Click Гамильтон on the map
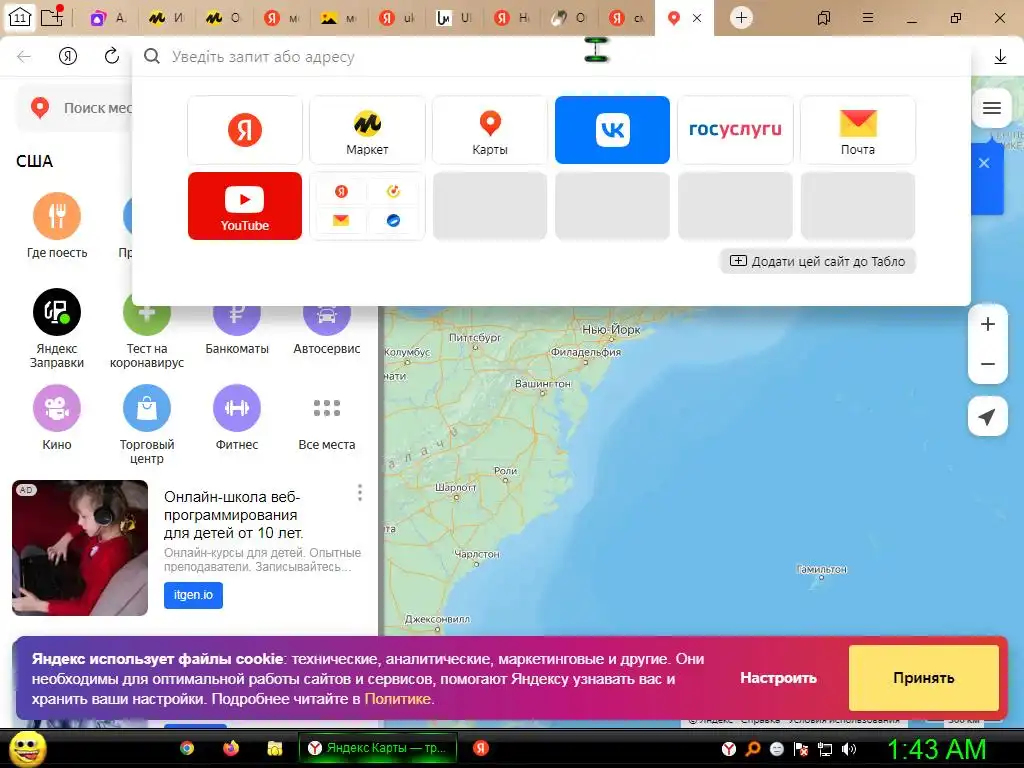 coord(822,569)
